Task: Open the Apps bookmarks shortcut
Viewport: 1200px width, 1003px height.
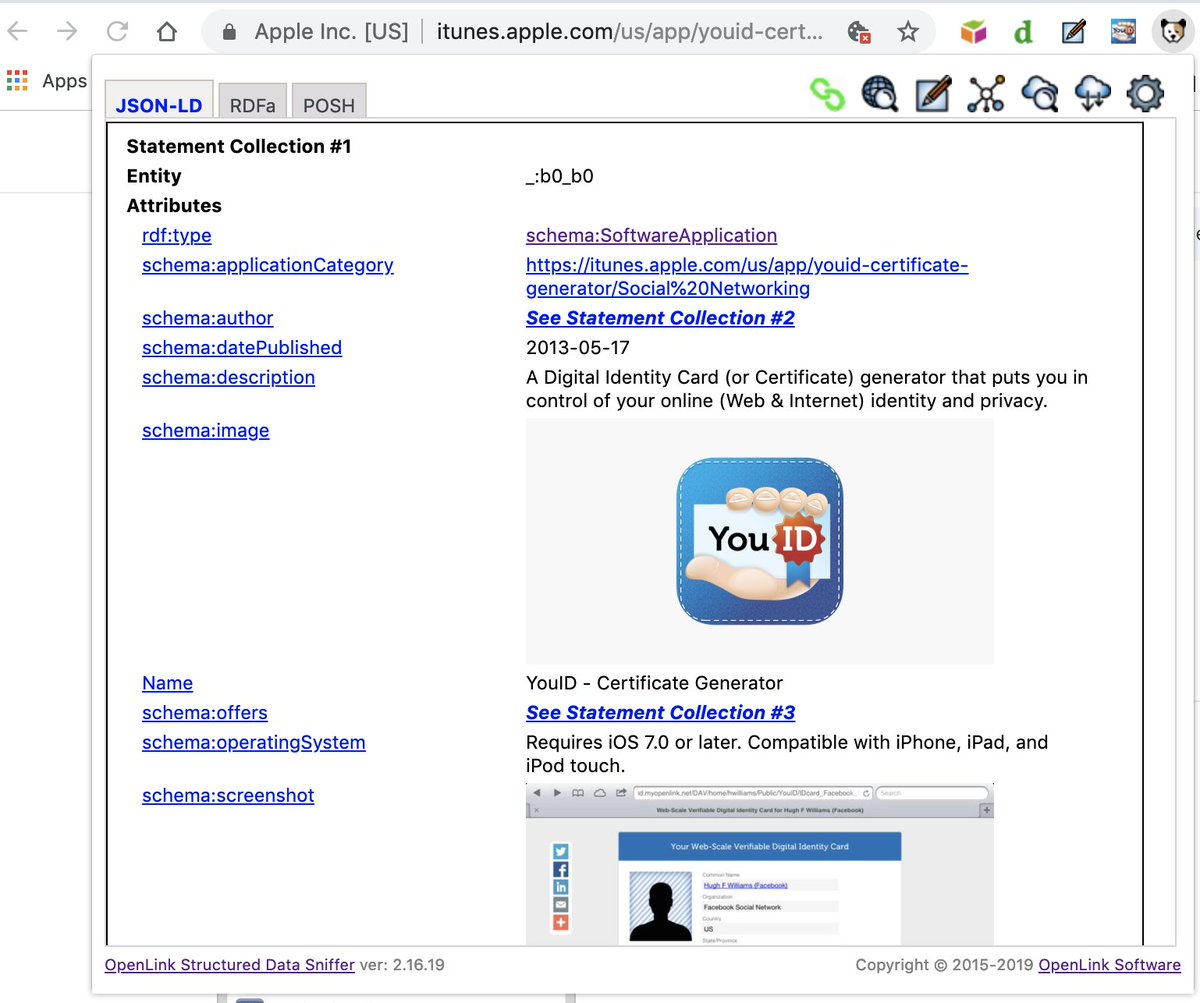Action: click(47, 81)
